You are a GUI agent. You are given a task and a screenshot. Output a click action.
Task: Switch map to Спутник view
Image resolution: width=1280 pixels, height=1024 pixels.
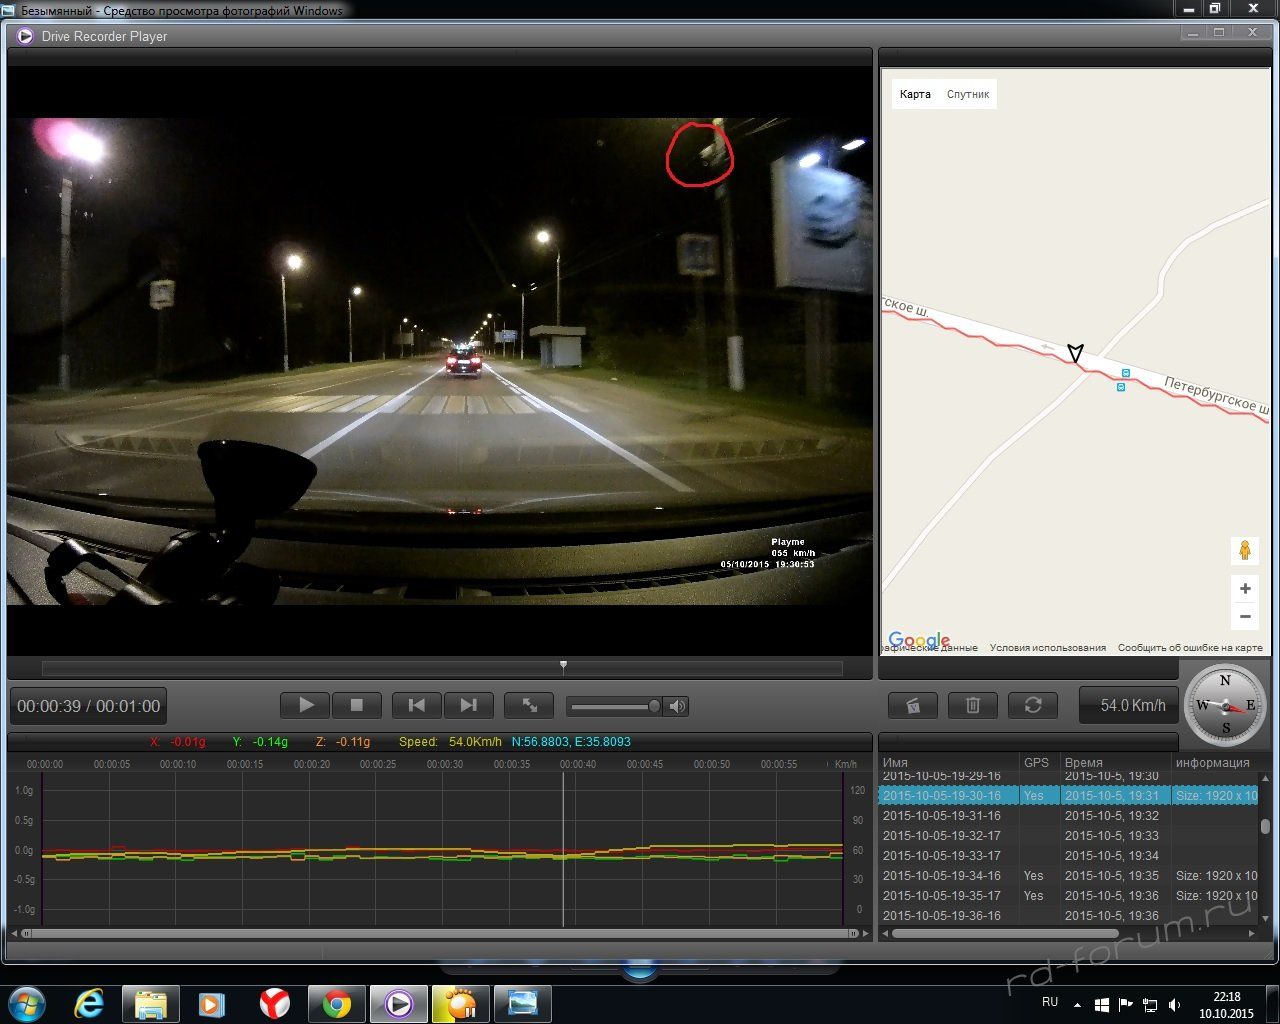point(968,94)
